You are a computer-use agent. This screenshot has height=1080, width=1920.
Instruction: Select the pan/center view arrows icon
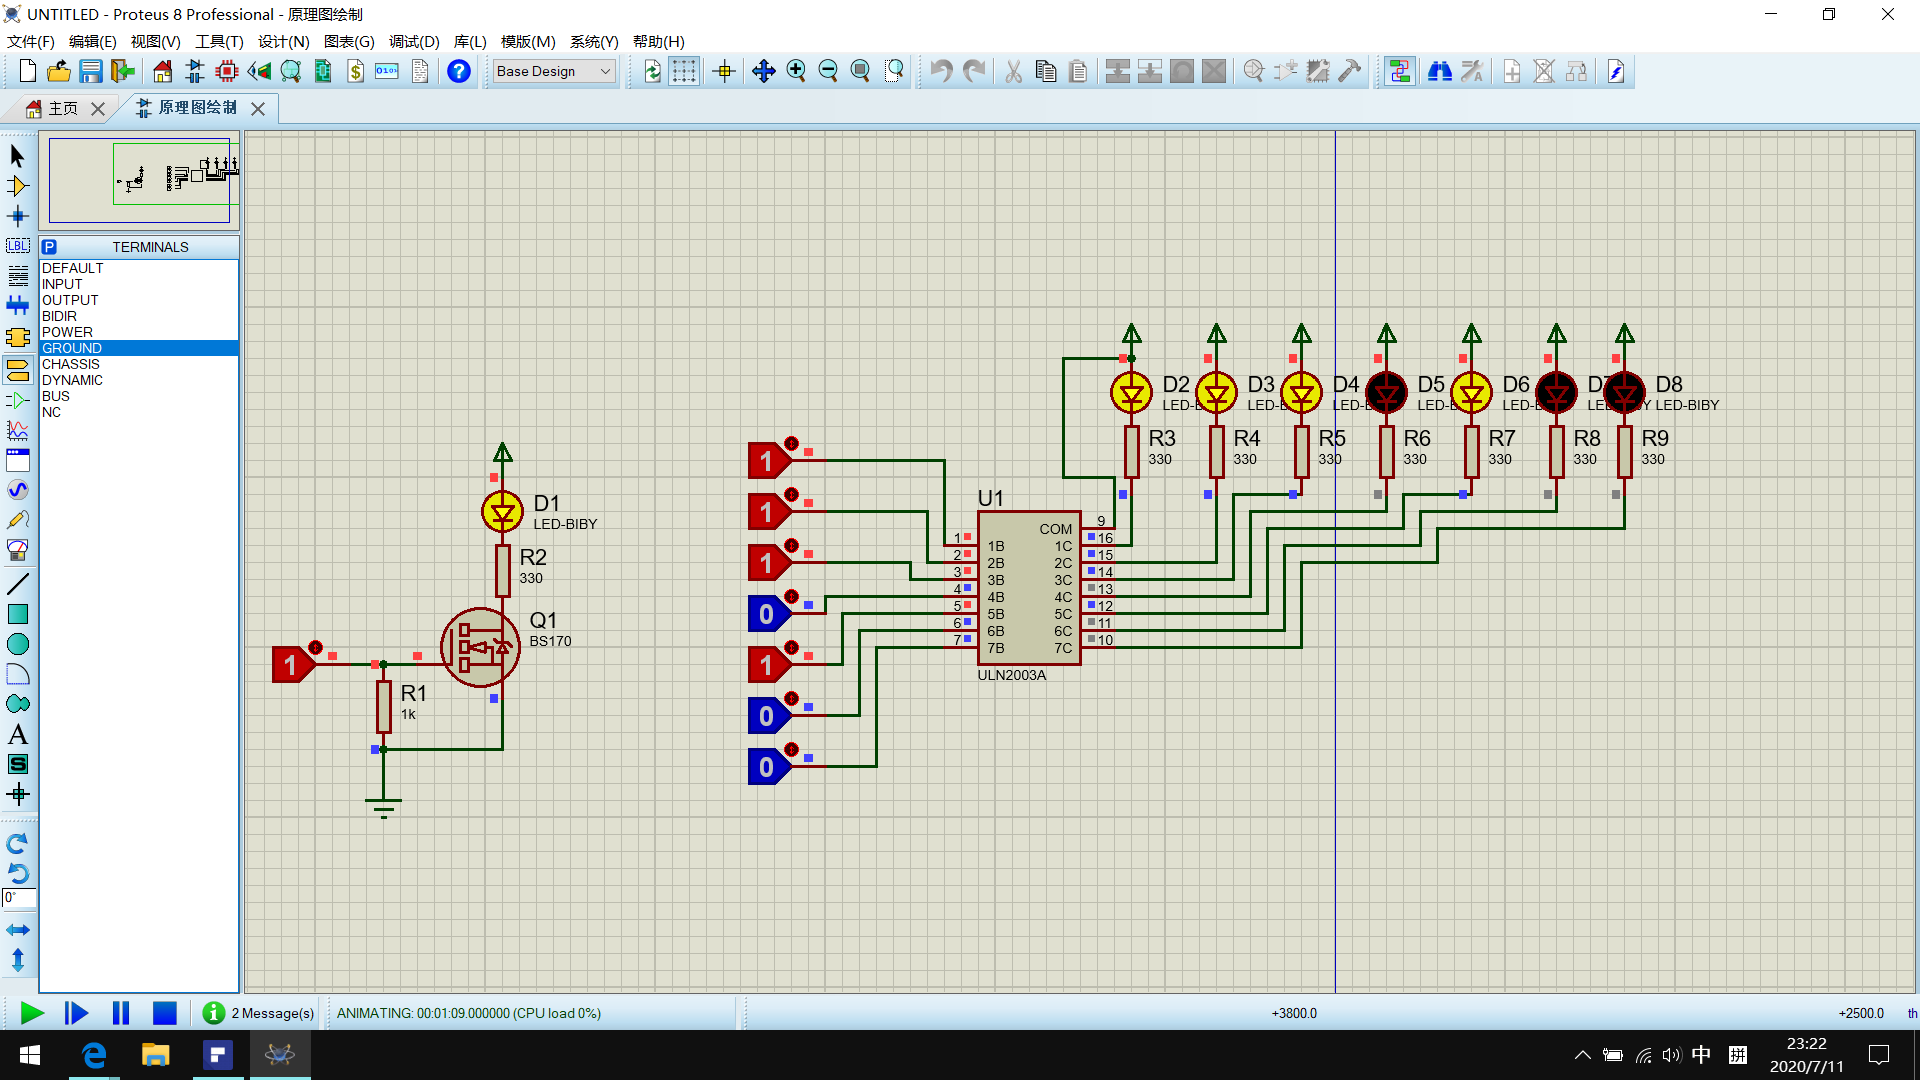pos(764,71)
